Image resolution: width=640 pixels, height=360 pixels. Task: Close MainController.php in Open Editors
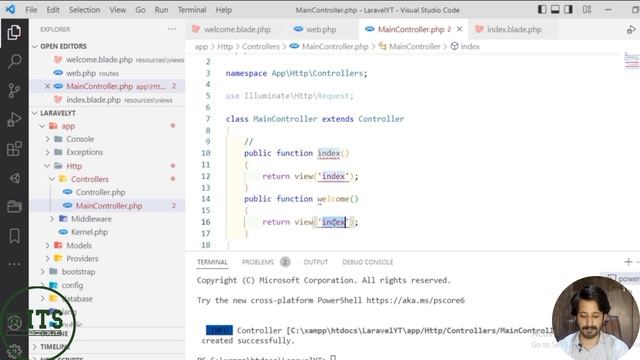click(x=47, y=86)
